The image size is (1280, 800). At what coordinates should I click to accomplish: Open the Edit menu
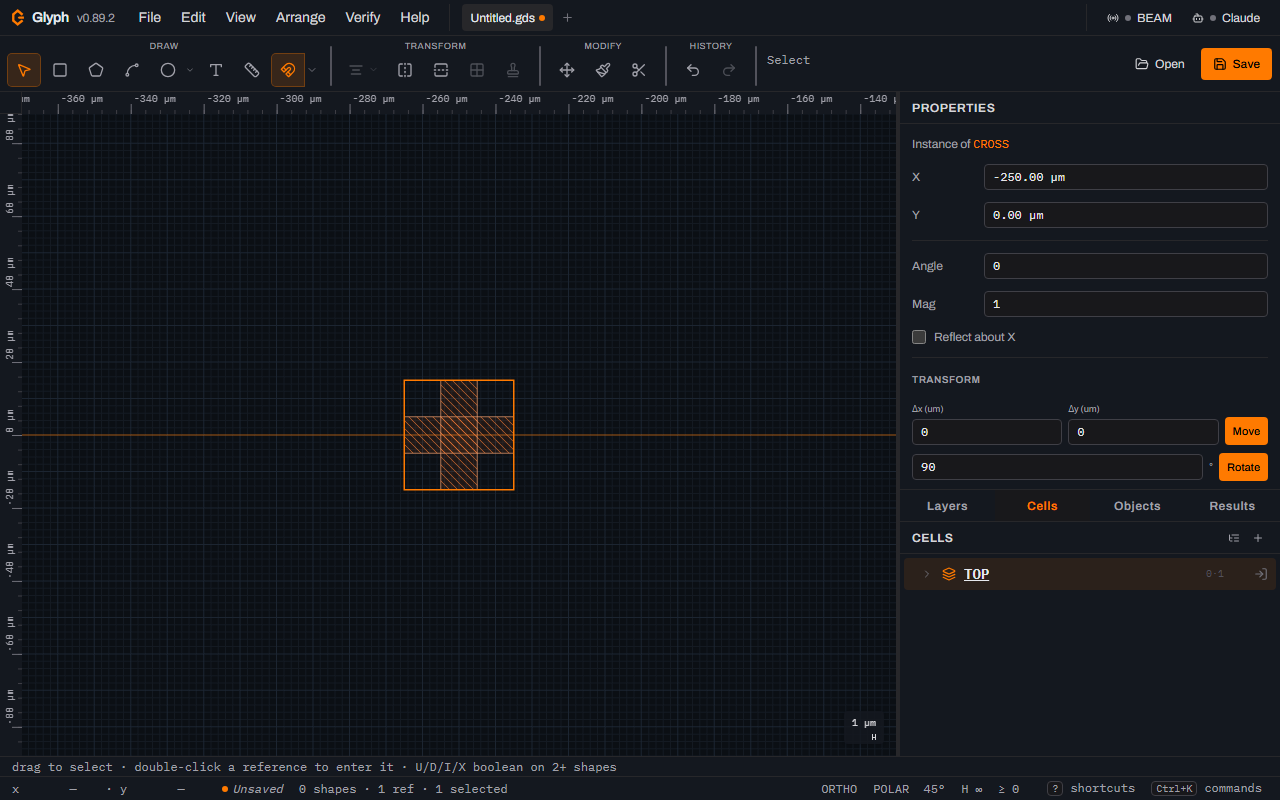point(194,18)
